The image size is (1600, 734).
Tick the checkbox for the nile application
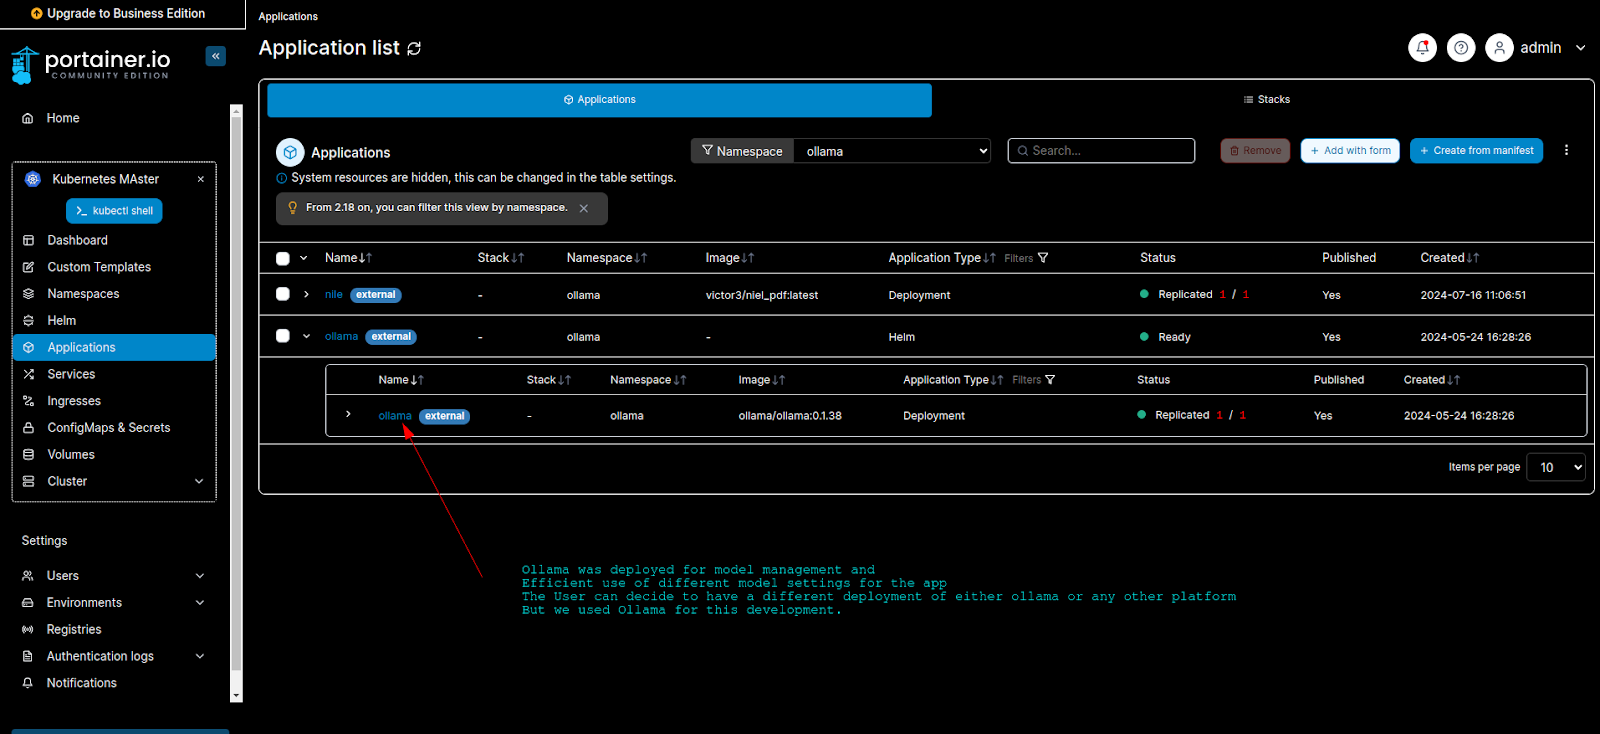coord(283,294)
